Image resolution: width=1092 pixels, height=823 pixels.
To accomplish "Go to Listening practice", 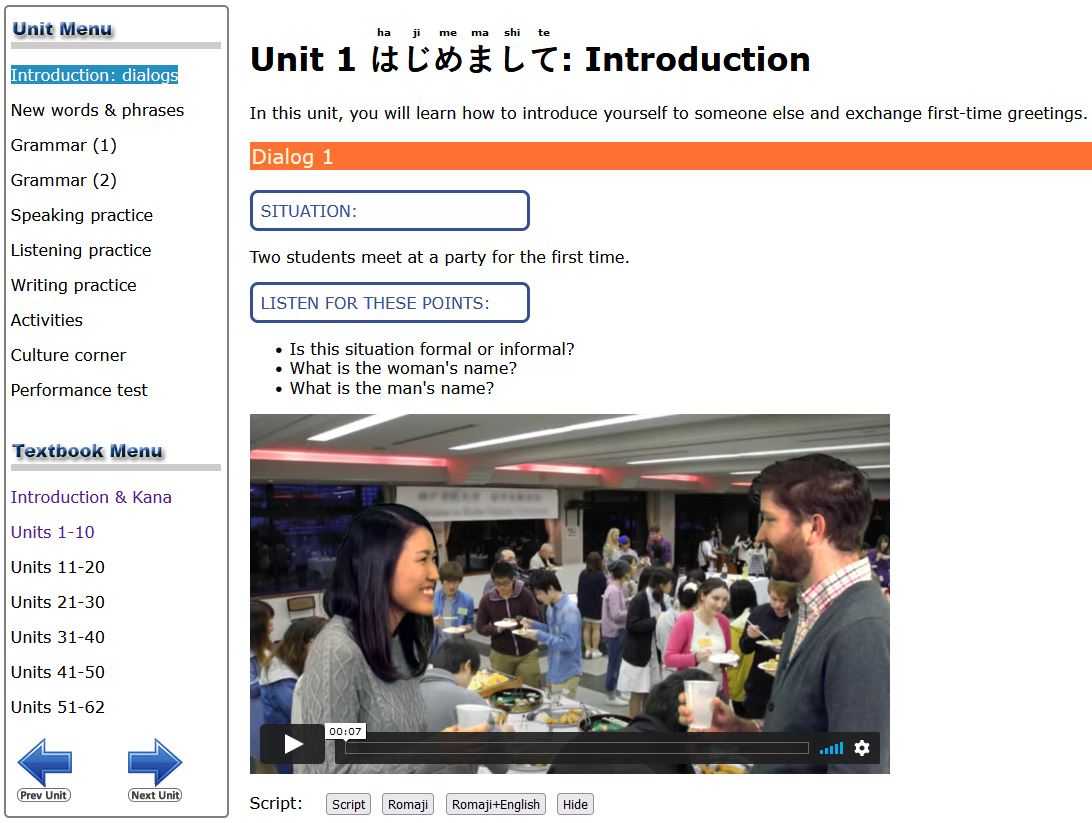I will click(81, 250).
